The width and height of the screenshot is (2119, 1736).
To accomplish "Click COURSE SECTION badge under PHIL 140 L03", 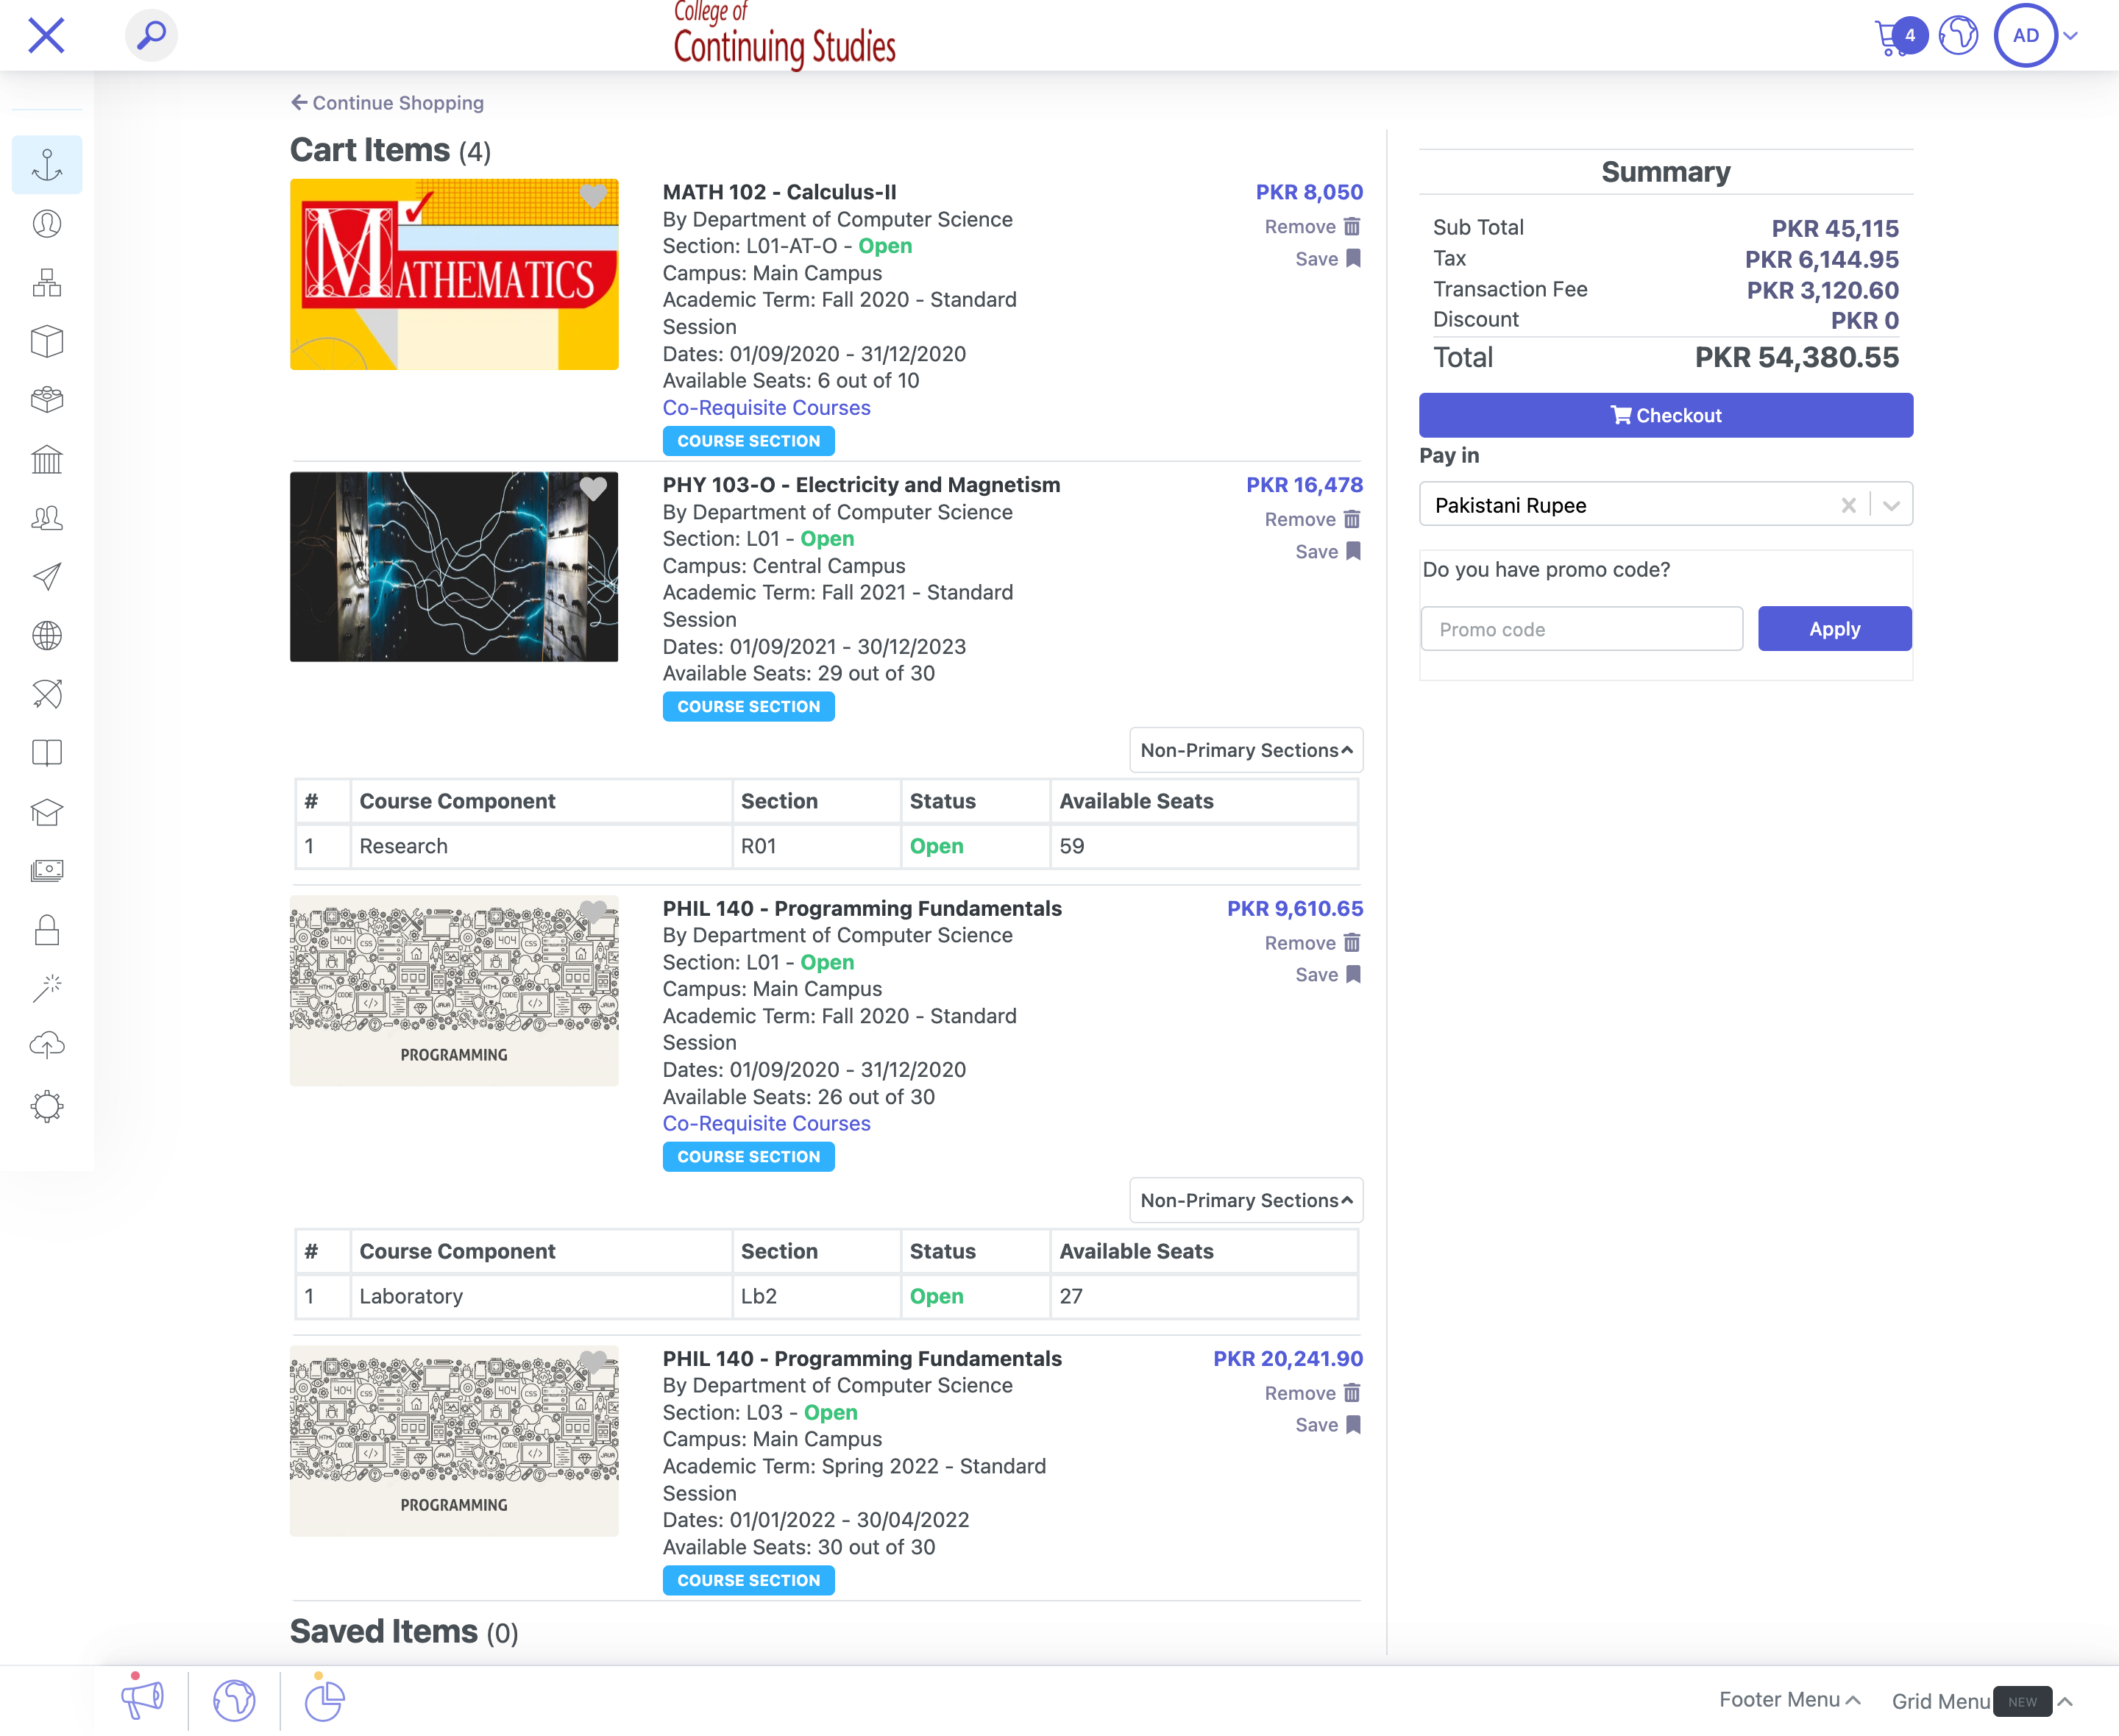I will [x=748, y=1581].
